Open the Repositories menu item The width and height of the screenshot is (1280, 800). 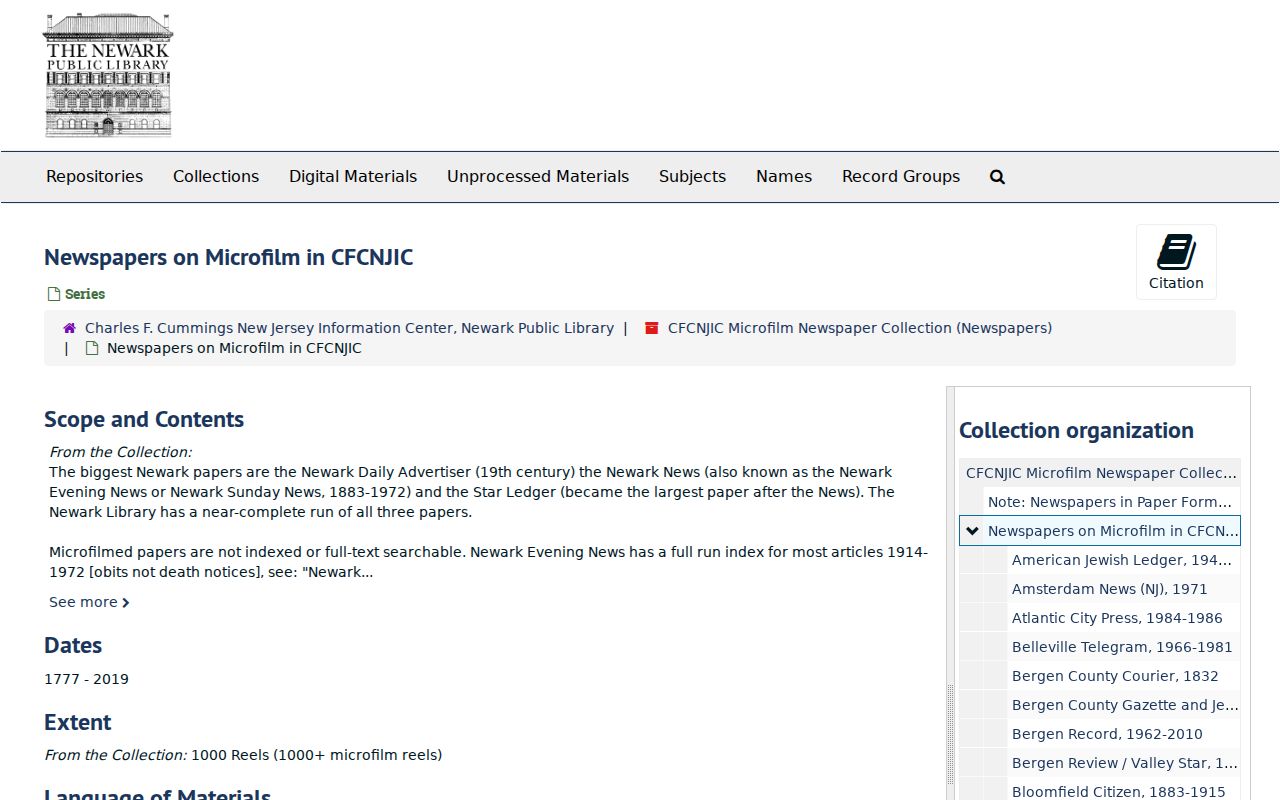(94, 176)
